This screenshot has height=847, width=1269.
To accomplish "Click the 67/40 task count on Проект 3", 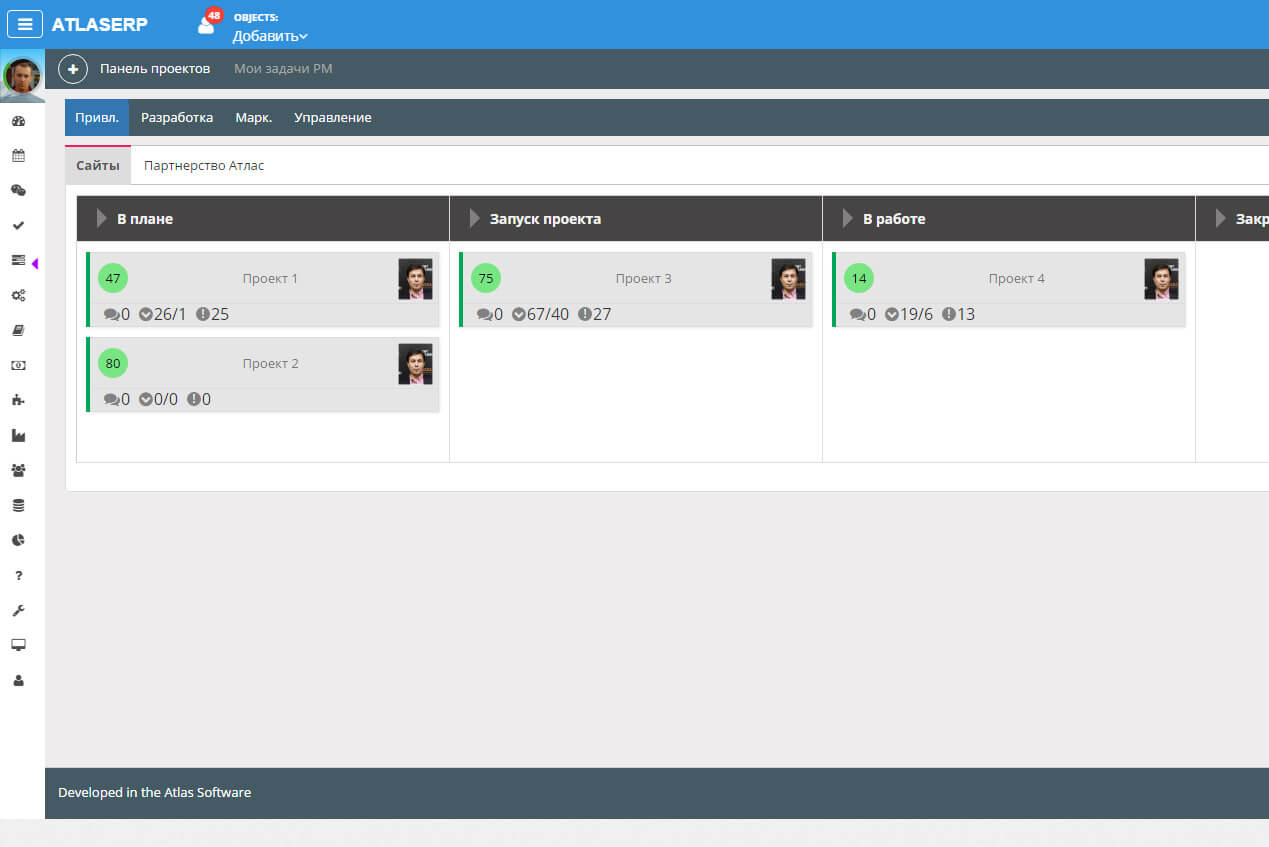I will point(548,314).
